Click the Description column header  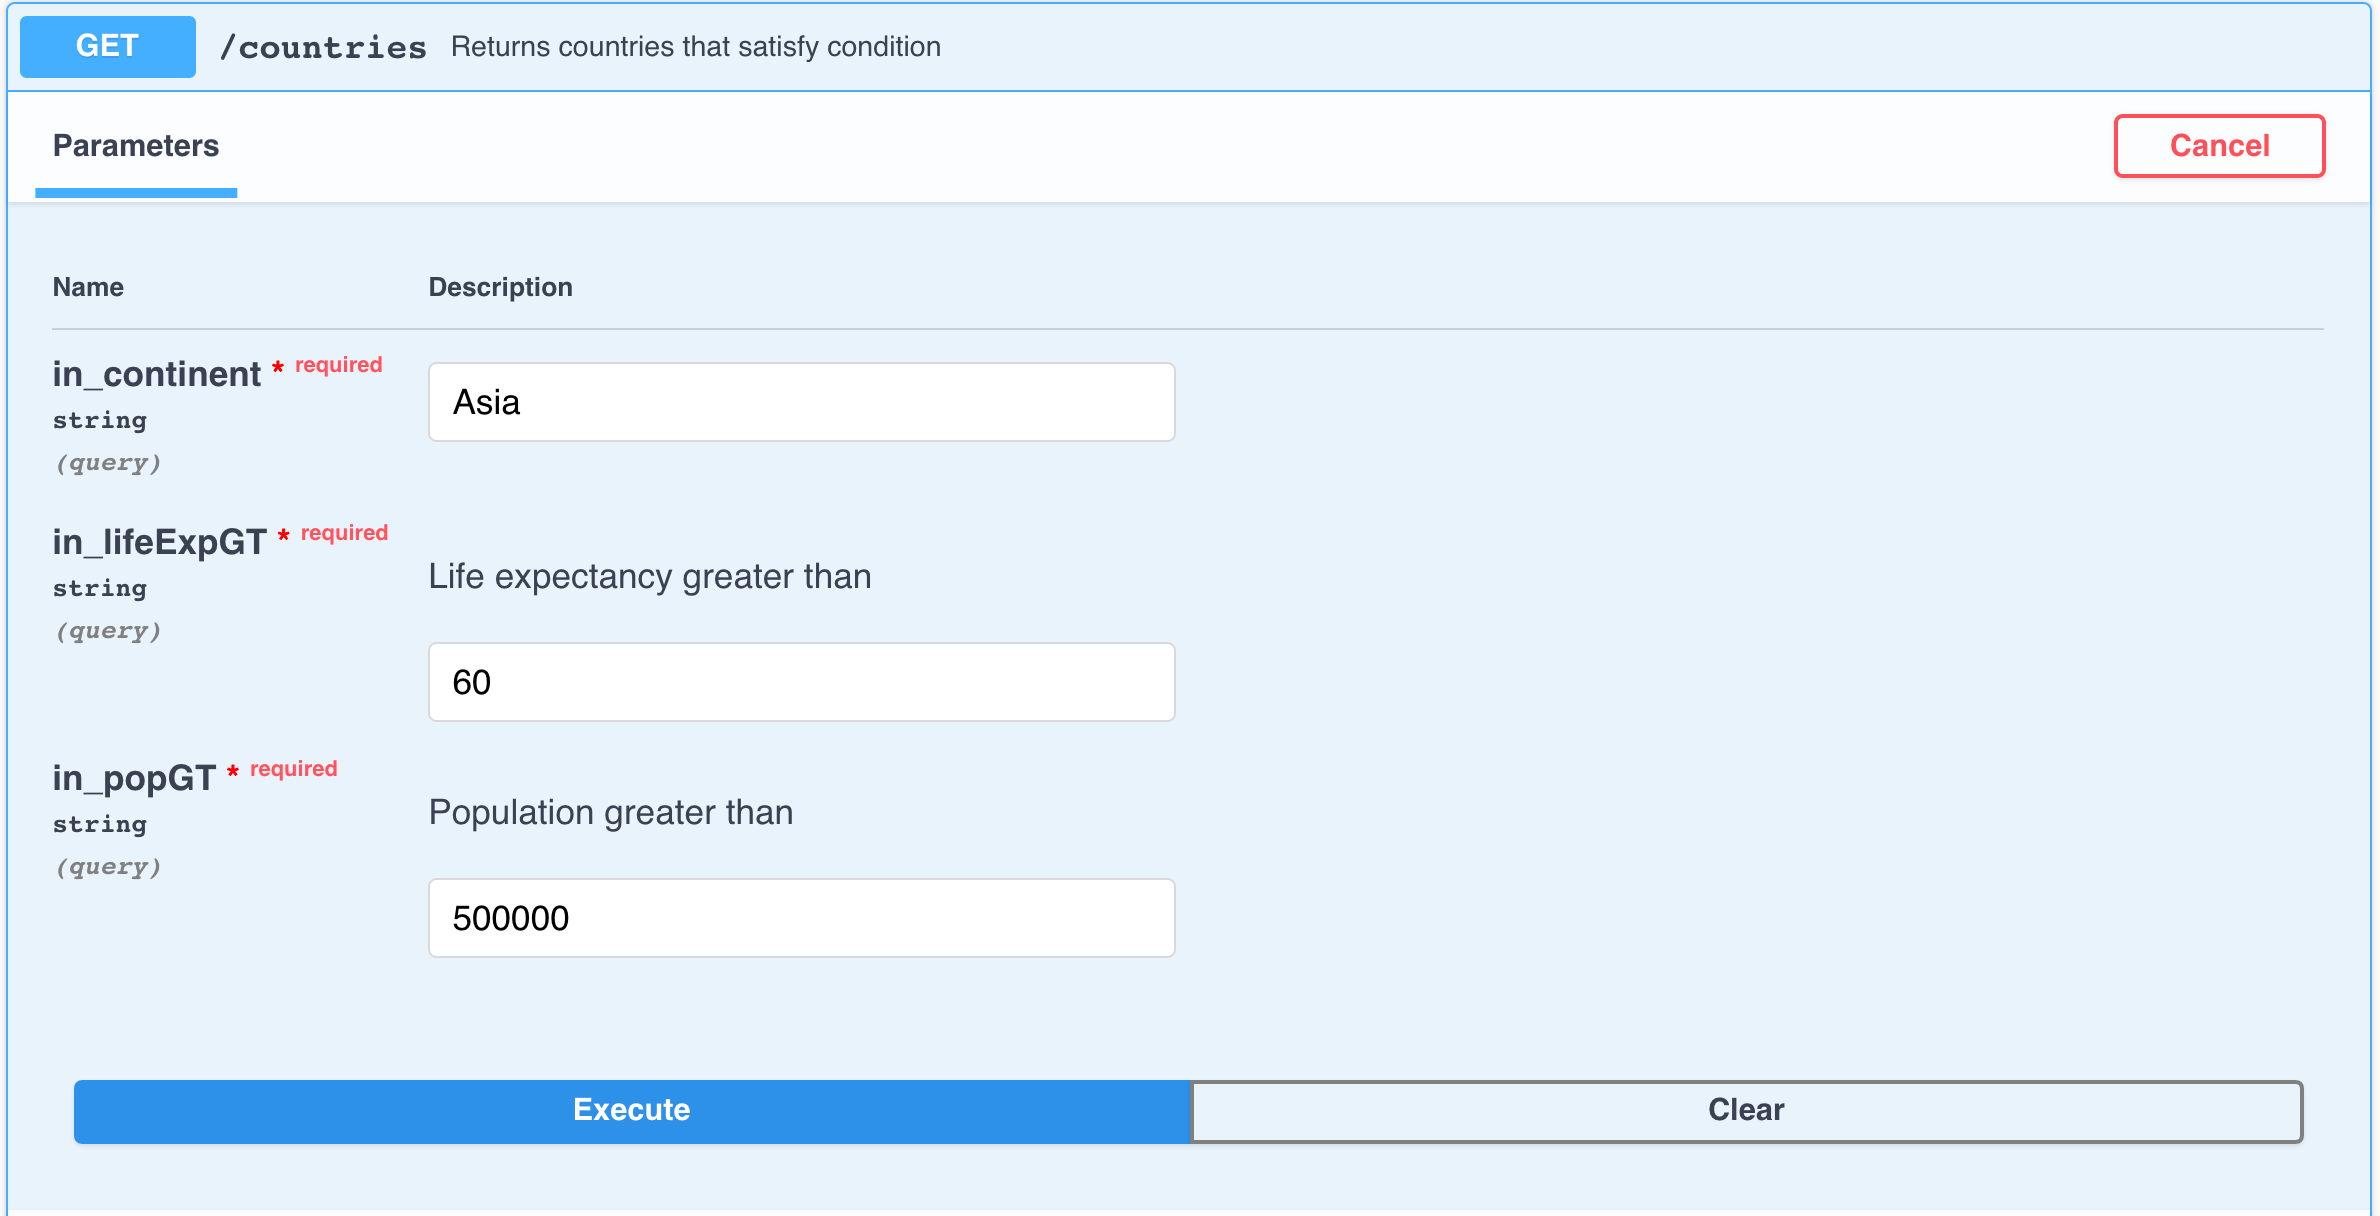point(501,287)
